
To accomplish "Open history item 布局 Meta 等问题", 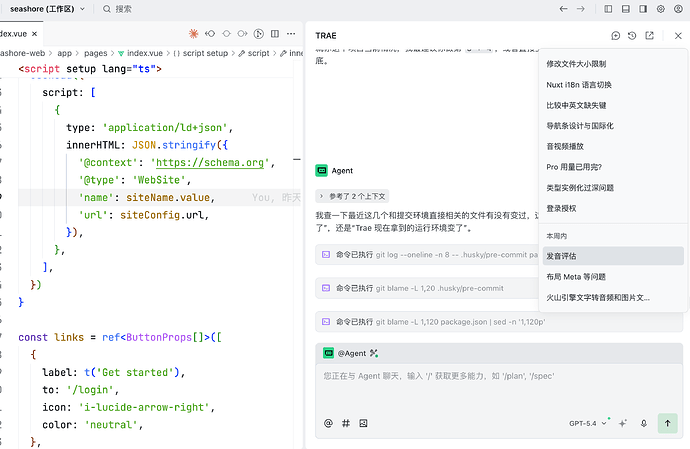I will point(613,277).
